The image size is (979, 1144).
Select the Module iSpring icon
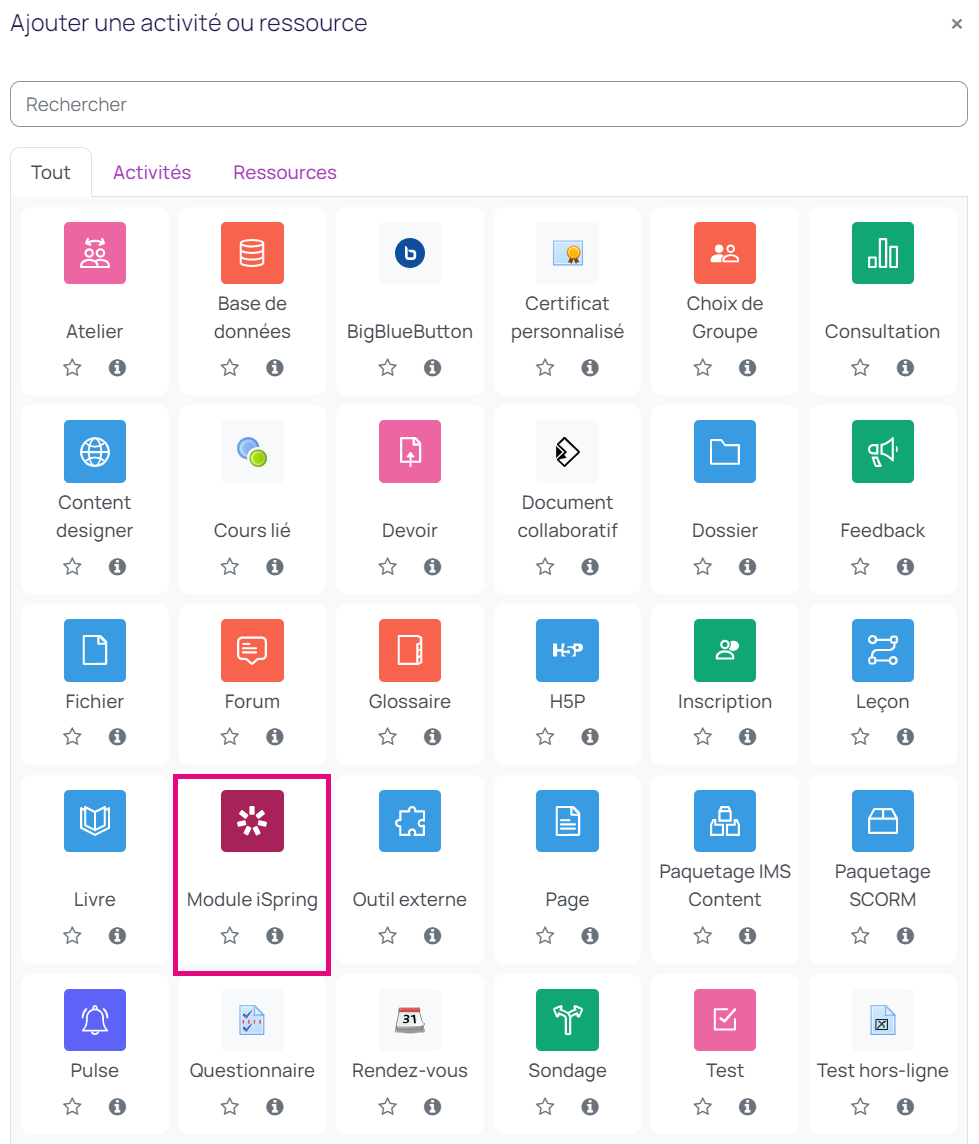[252, 821]
